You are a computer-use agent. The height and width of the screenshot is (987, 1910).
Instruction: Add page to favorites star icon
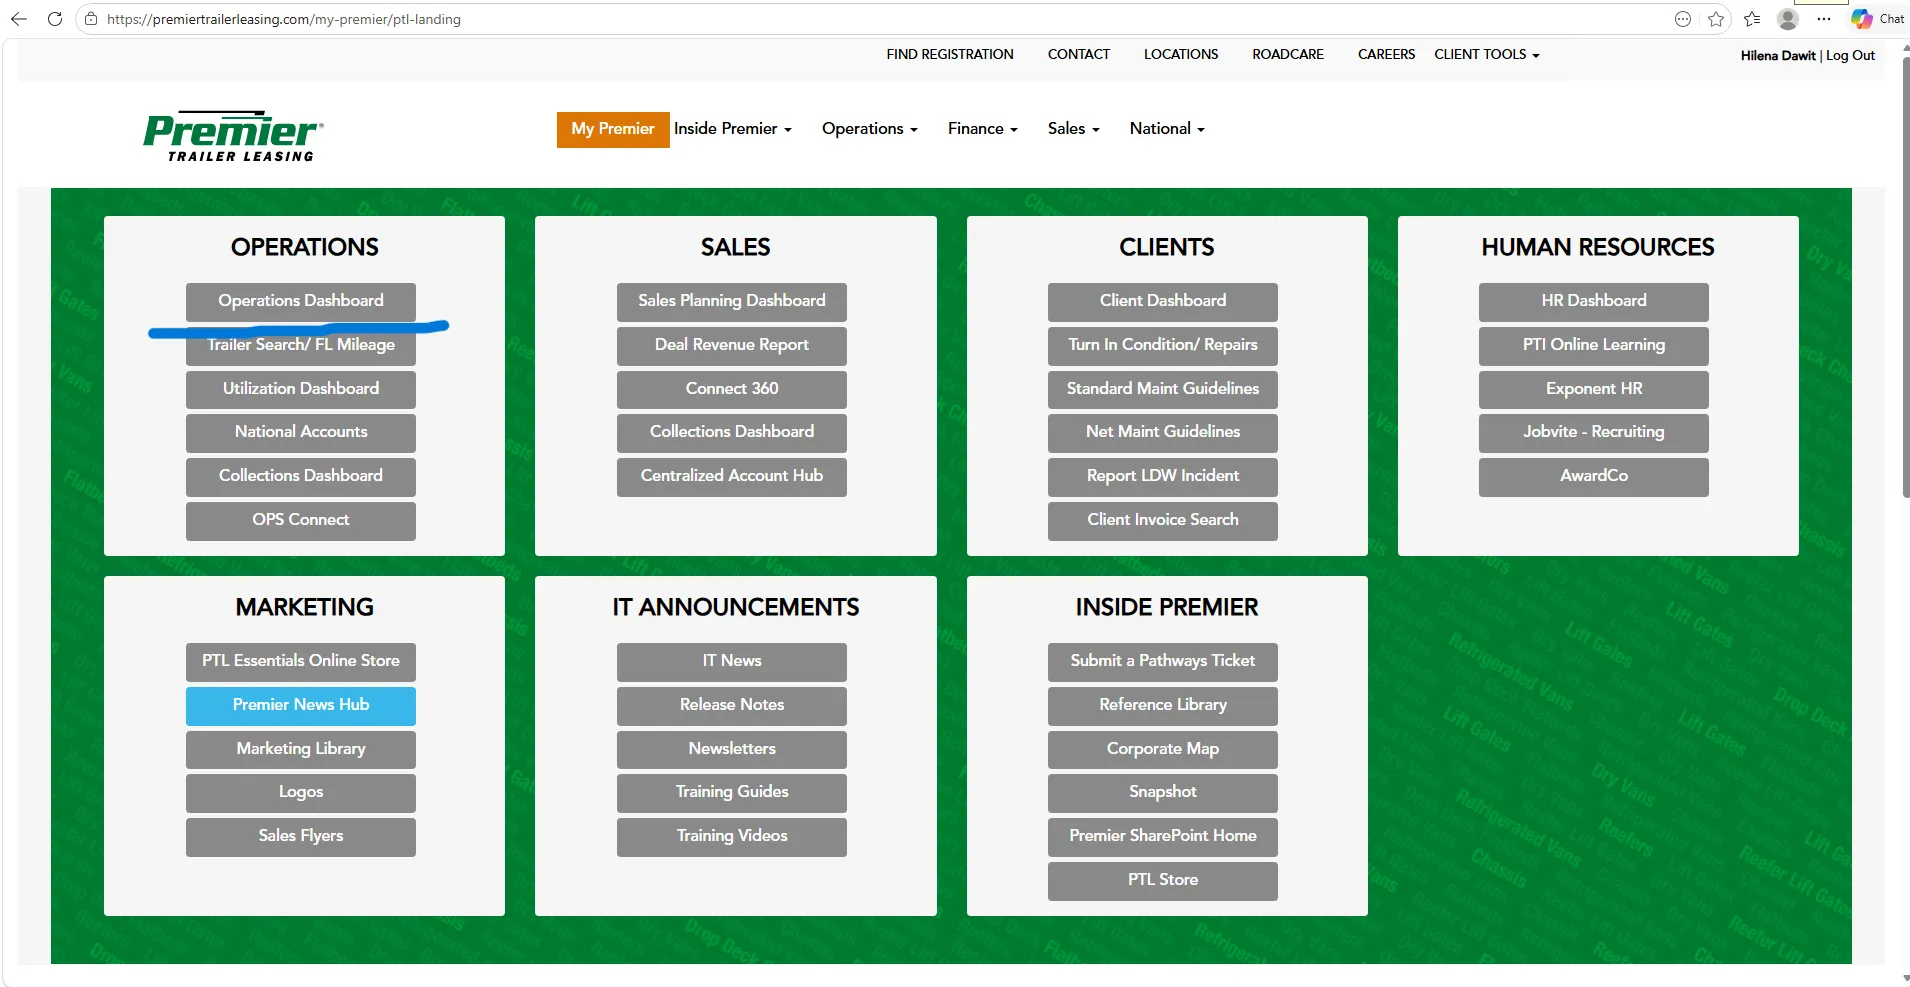(1716, 19)
